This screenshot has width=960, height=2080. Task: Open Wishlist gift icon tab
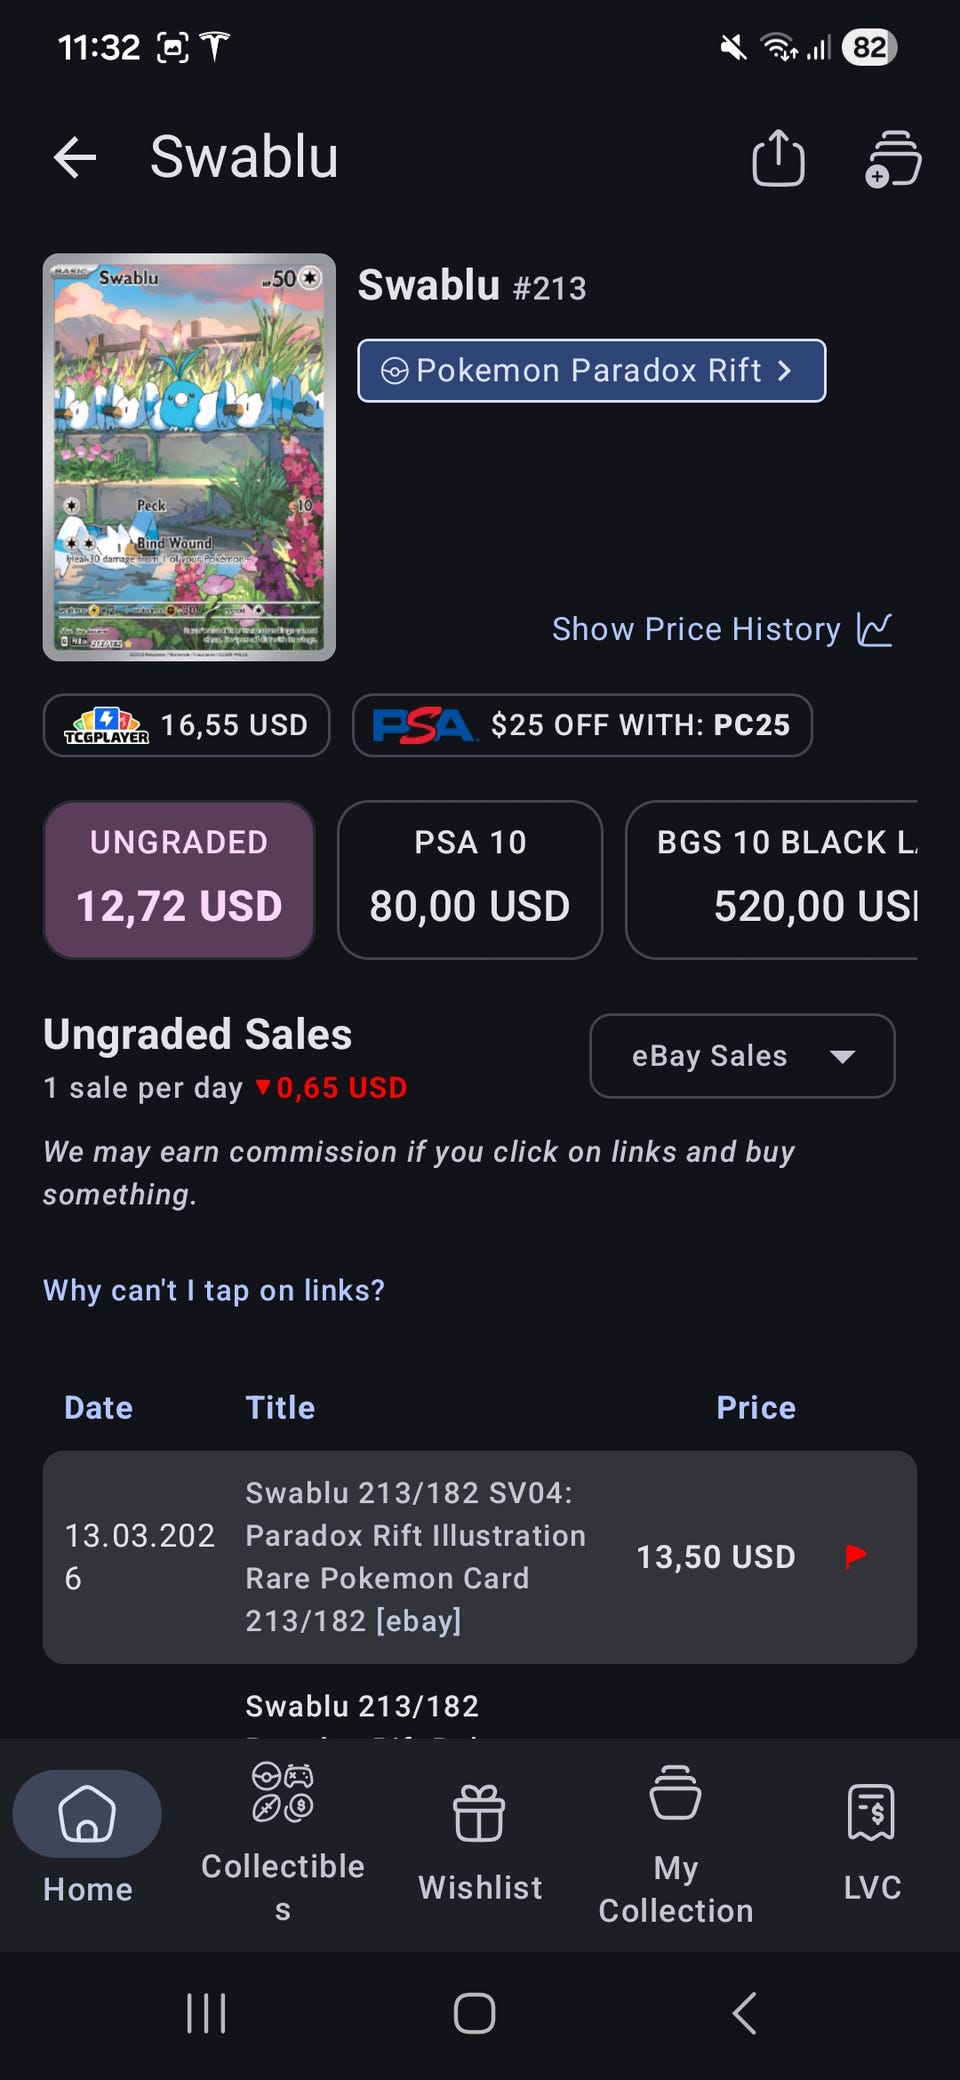coord(479,1813)
